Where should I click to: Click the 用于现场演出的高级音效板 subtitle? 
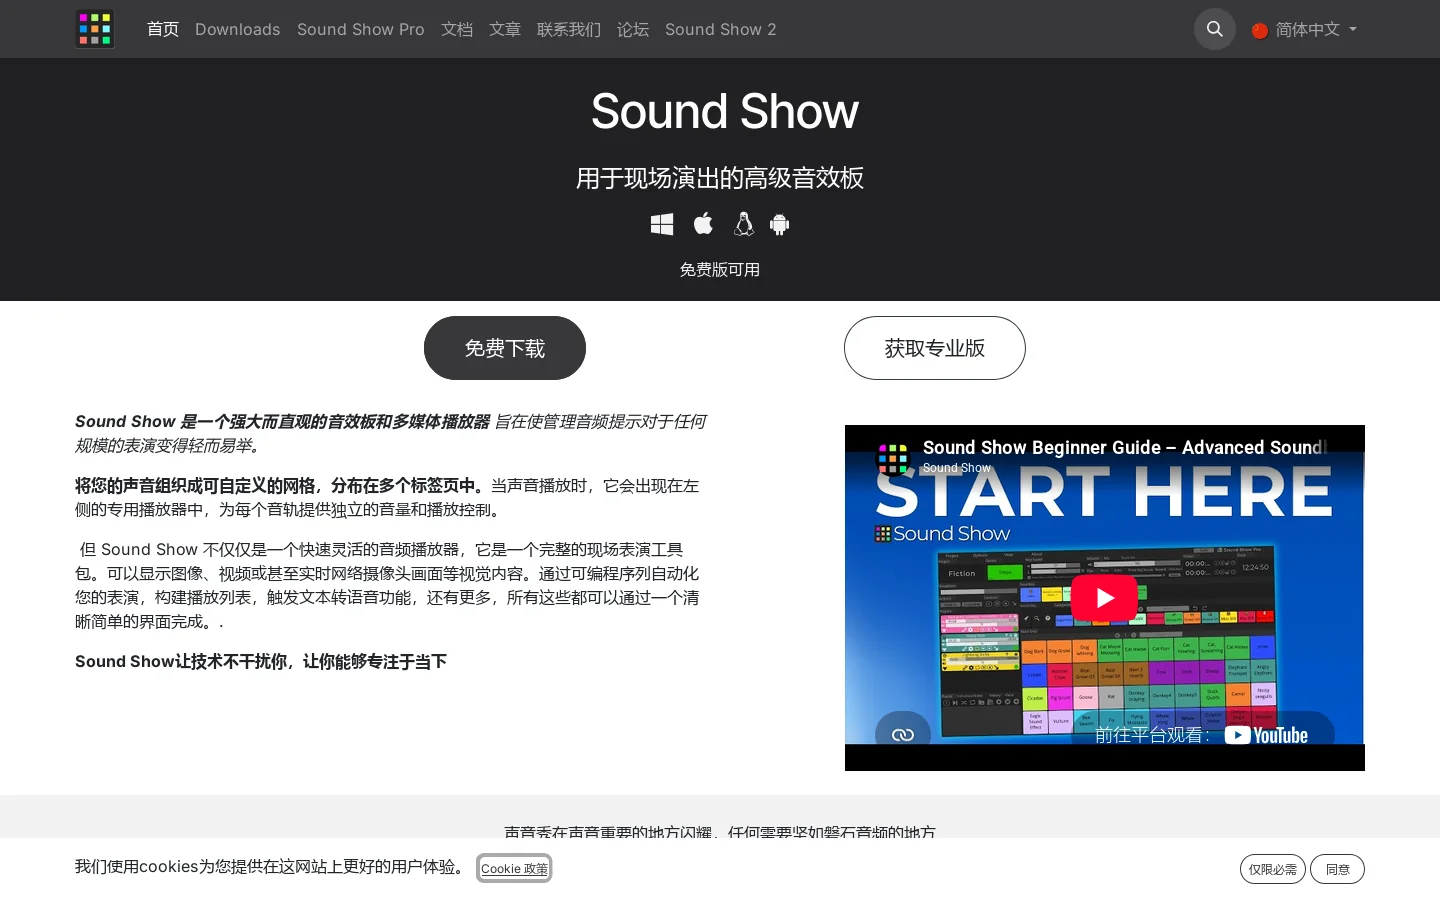720,178
